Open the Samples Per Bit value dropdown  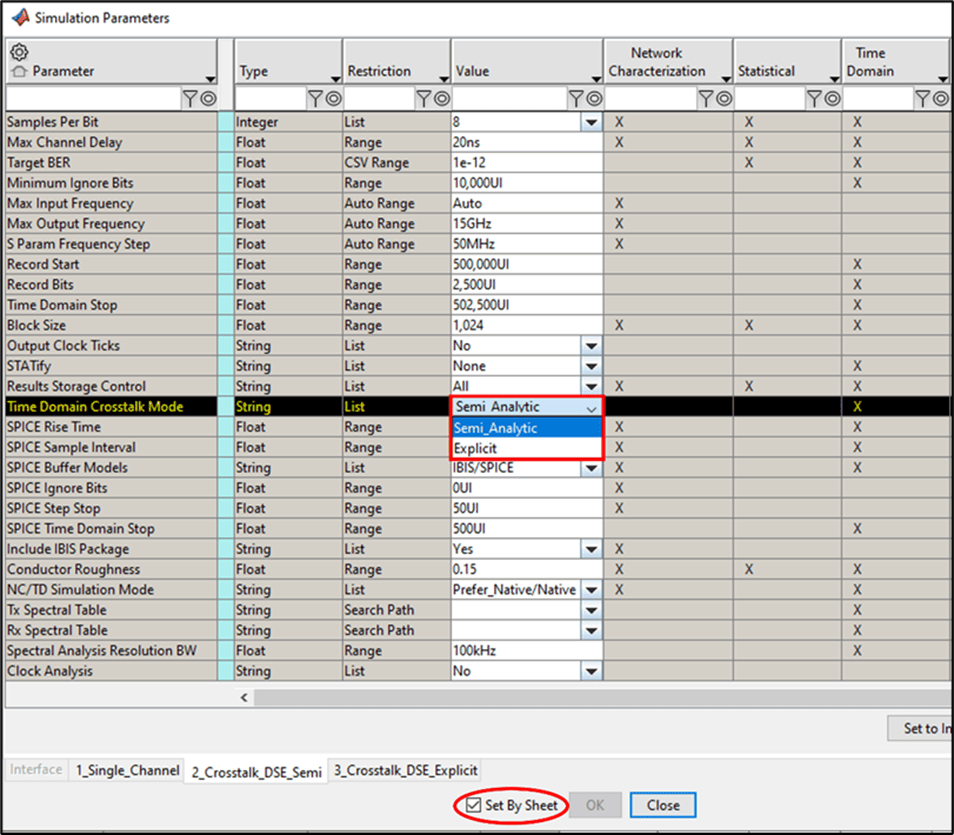[x=591, y=122]
